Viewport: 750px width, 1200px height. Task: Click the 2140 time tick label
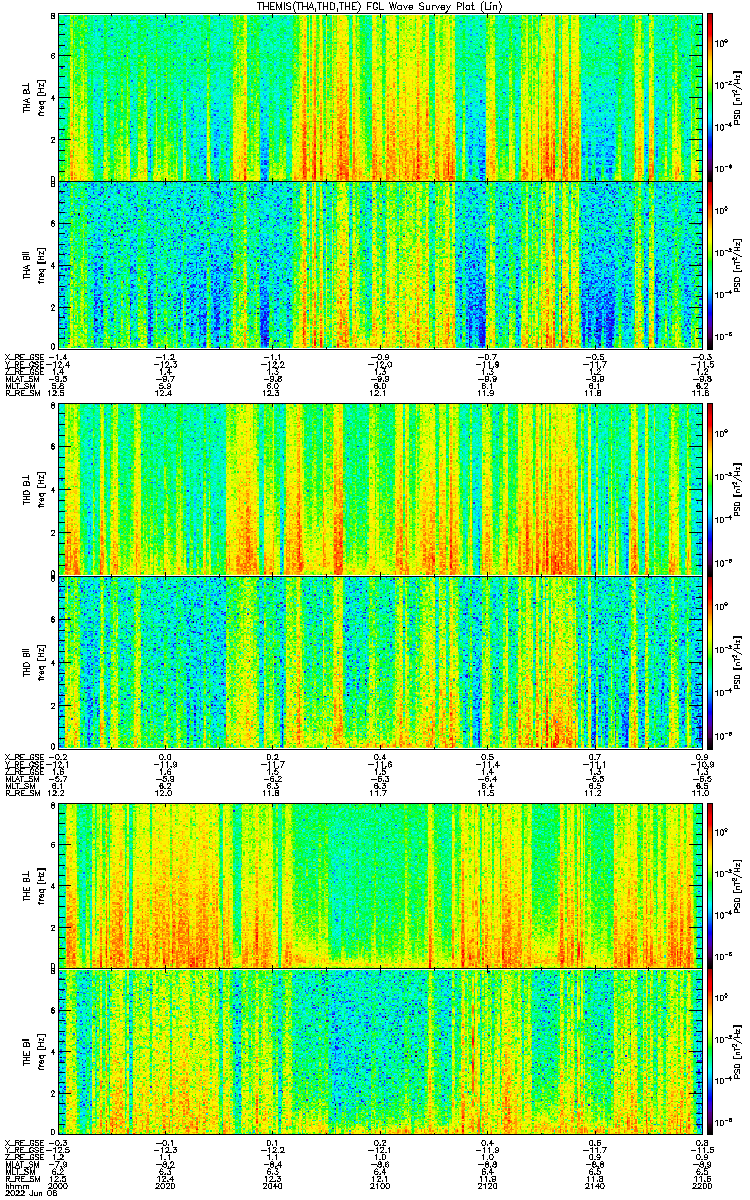click(x=594, y=1184)
